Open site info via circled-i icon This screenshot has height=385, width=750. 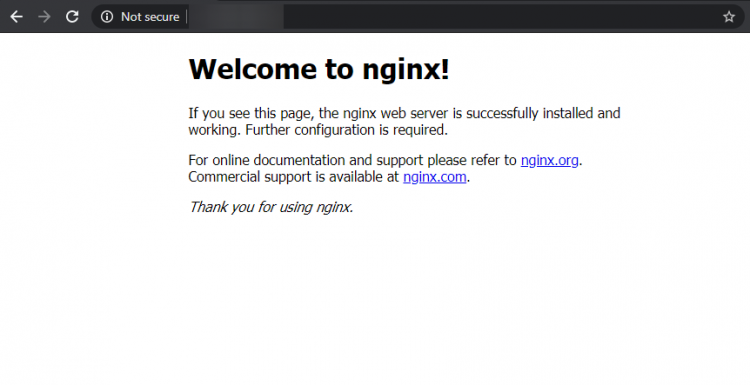point(107,17)
